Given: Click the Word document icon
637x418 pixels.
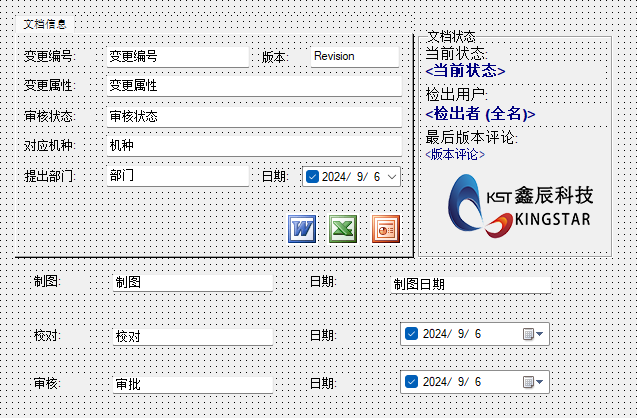Looking at the screenshot, I should click(x=302, y=229).
